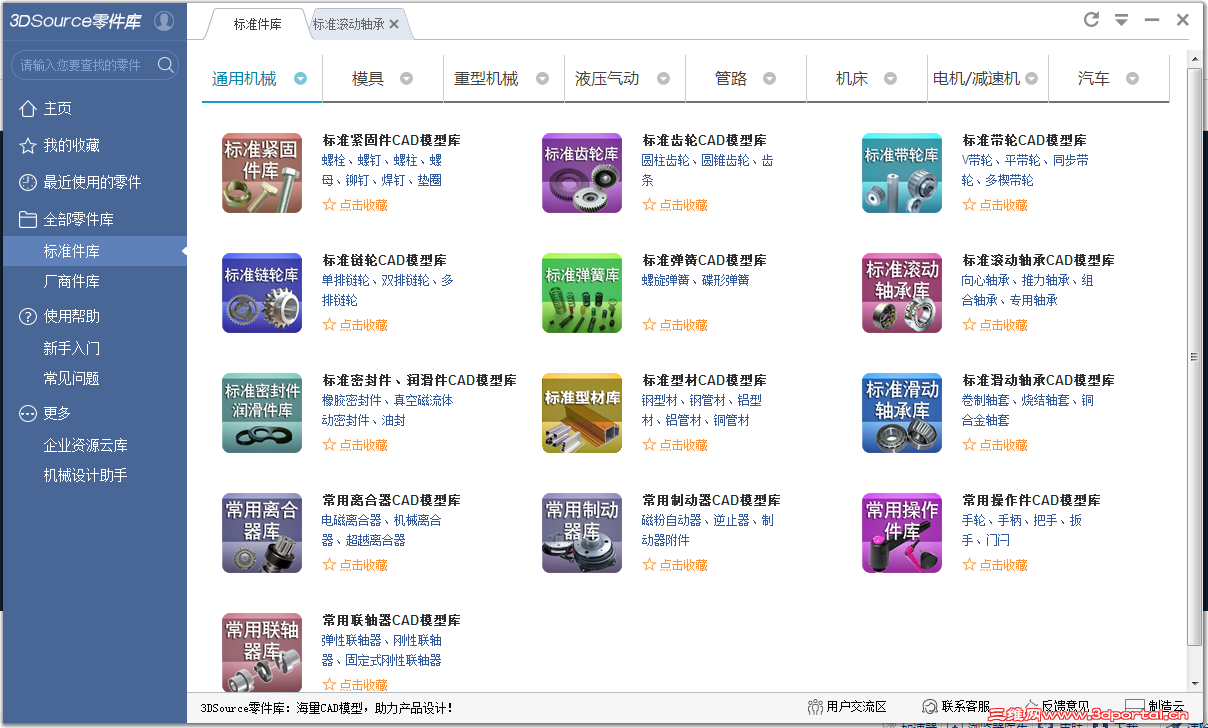The image size is (1208, 728).
Task: Expand 重型机械 category dropdown arrow
Action: pos(542,79)
